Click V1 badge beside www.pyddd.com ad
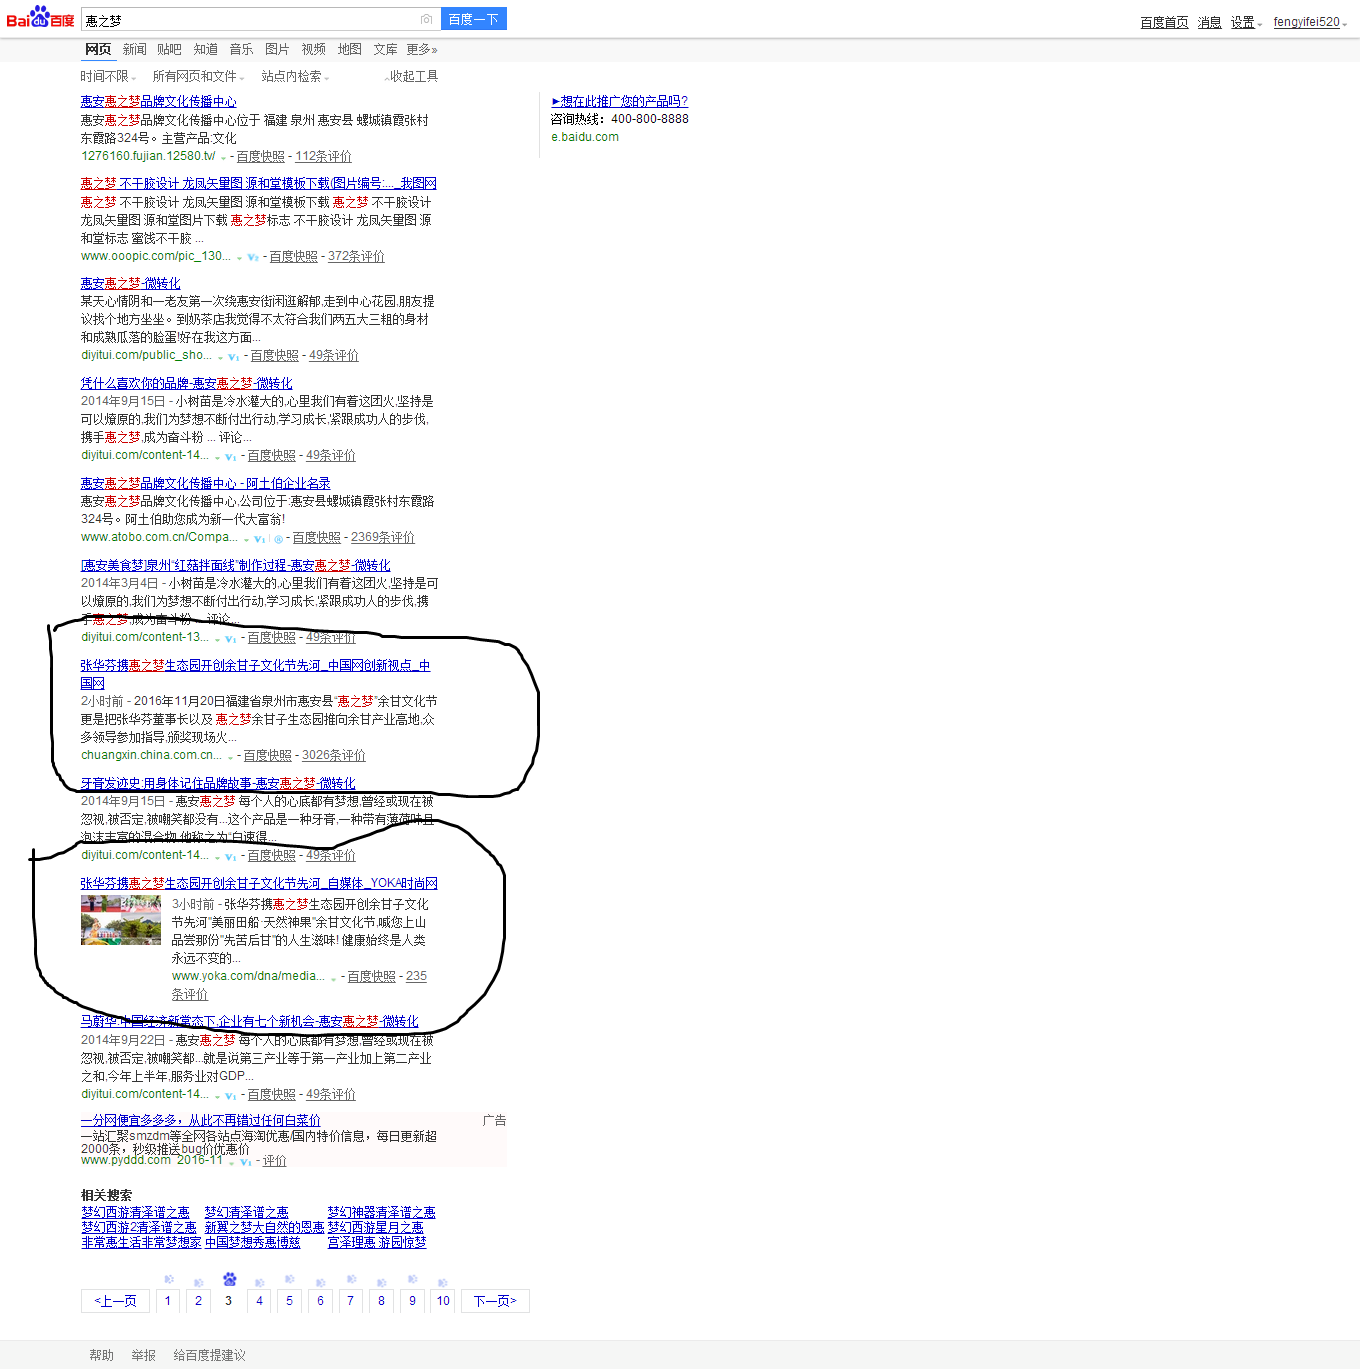 pos(245,1162)
